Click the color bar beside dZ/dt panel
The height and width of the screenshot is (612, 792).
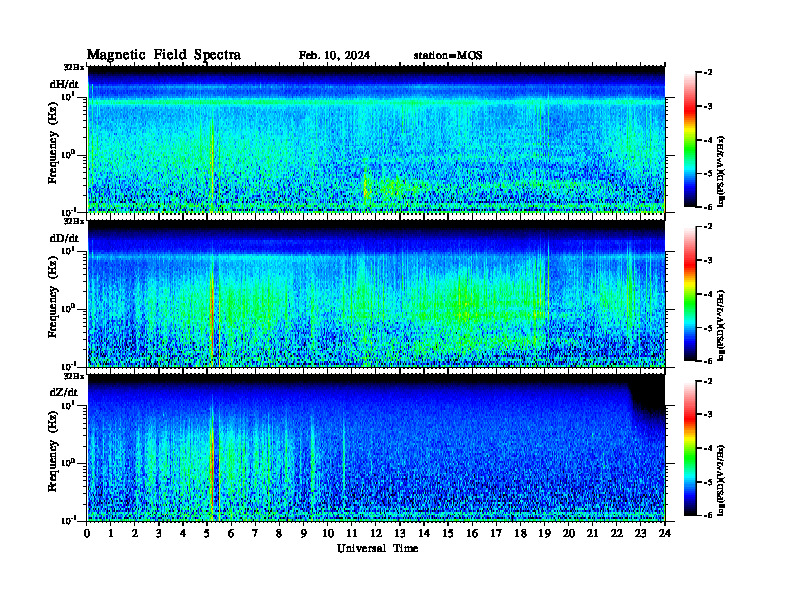(690, 448)
